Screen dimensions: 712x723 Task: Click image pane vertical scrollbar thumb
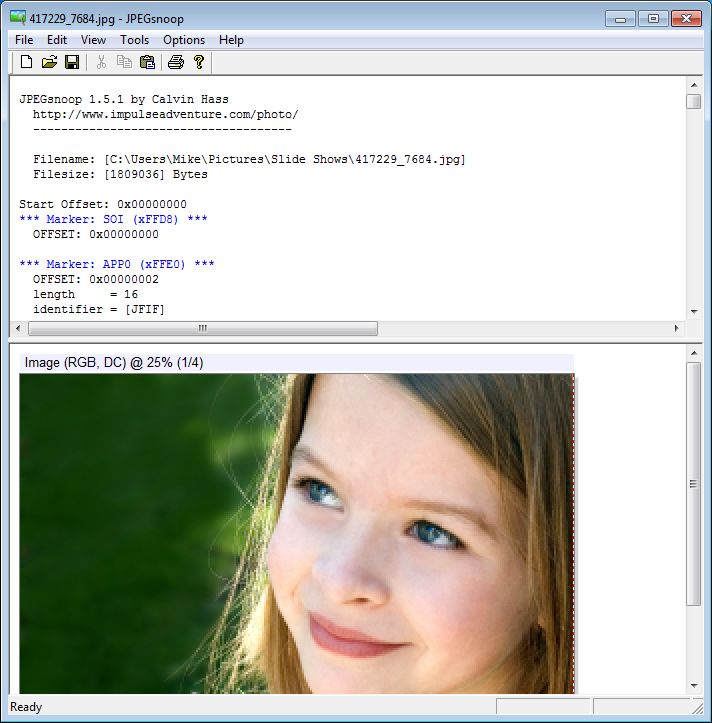coord(694,484)
